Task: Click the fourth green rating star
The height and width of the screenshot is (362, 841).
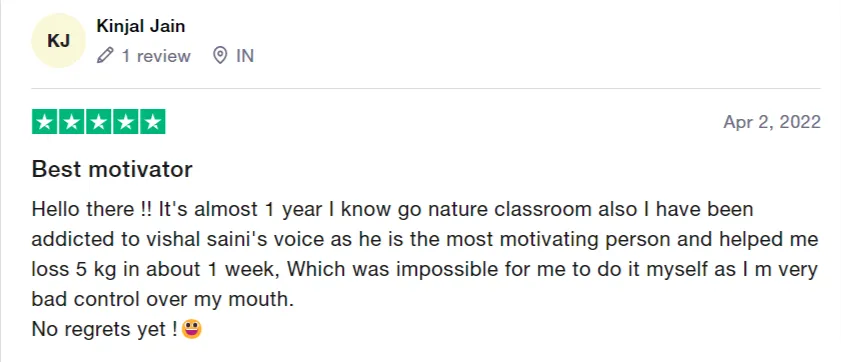Action: pyautogui.click(x=126, y=122)
